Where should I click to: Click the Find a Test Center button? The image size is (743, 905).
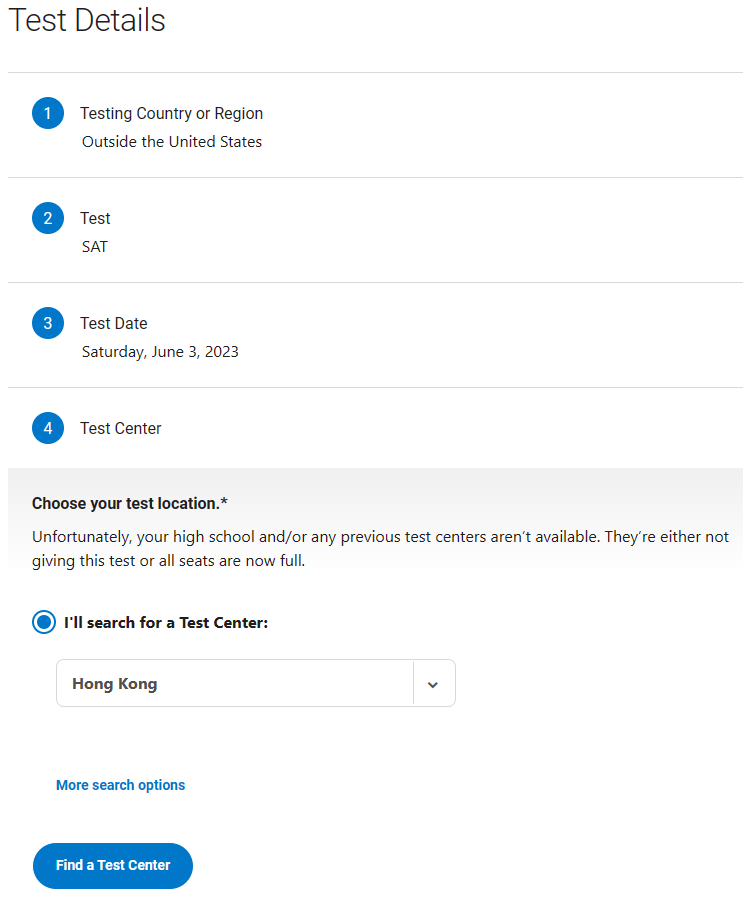113,866
